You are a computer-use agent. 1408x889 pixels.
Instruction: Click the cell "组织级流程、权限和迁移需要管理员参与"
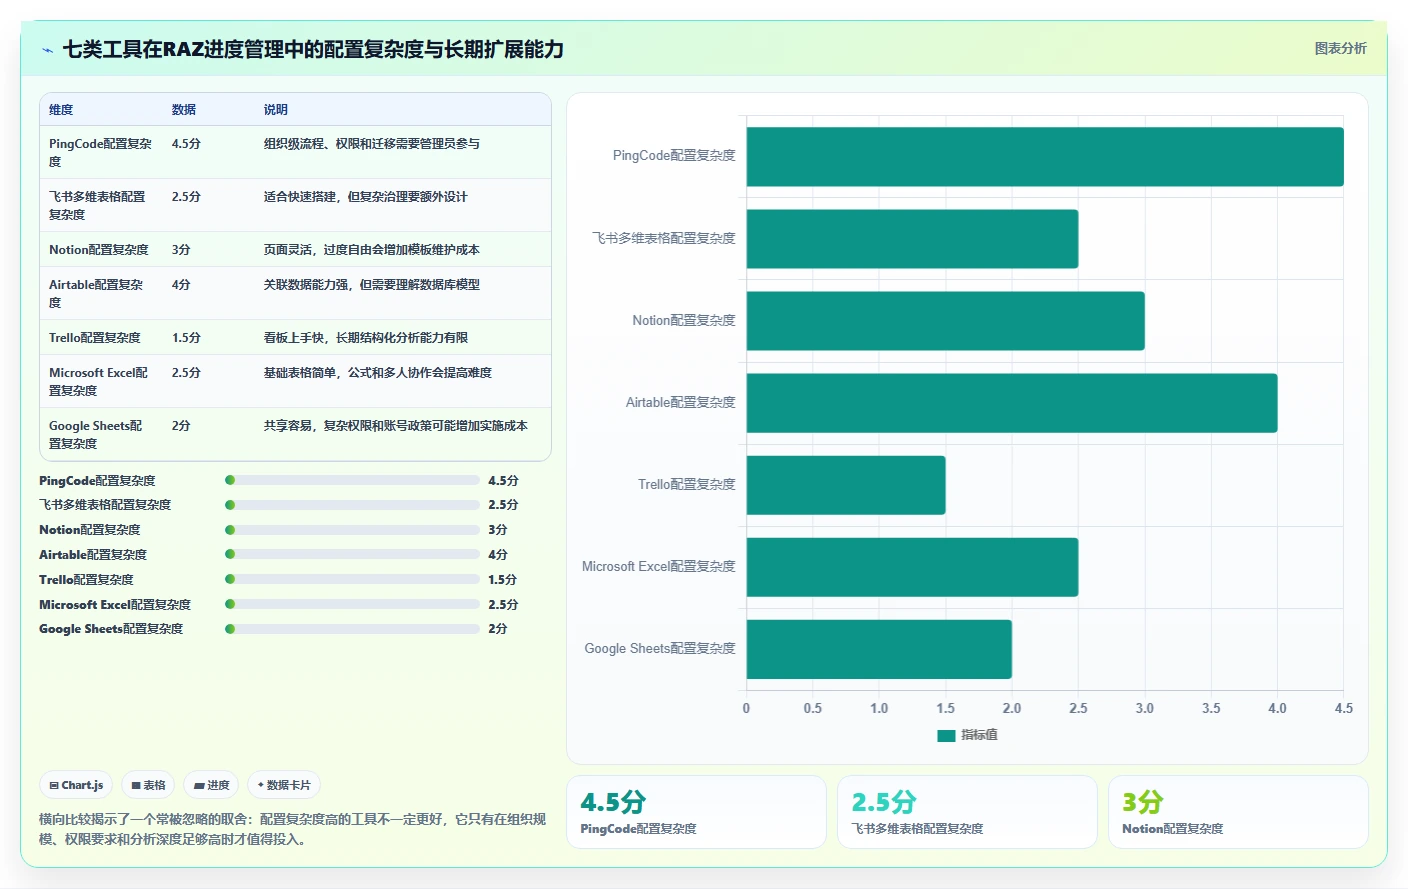(372, 144)
